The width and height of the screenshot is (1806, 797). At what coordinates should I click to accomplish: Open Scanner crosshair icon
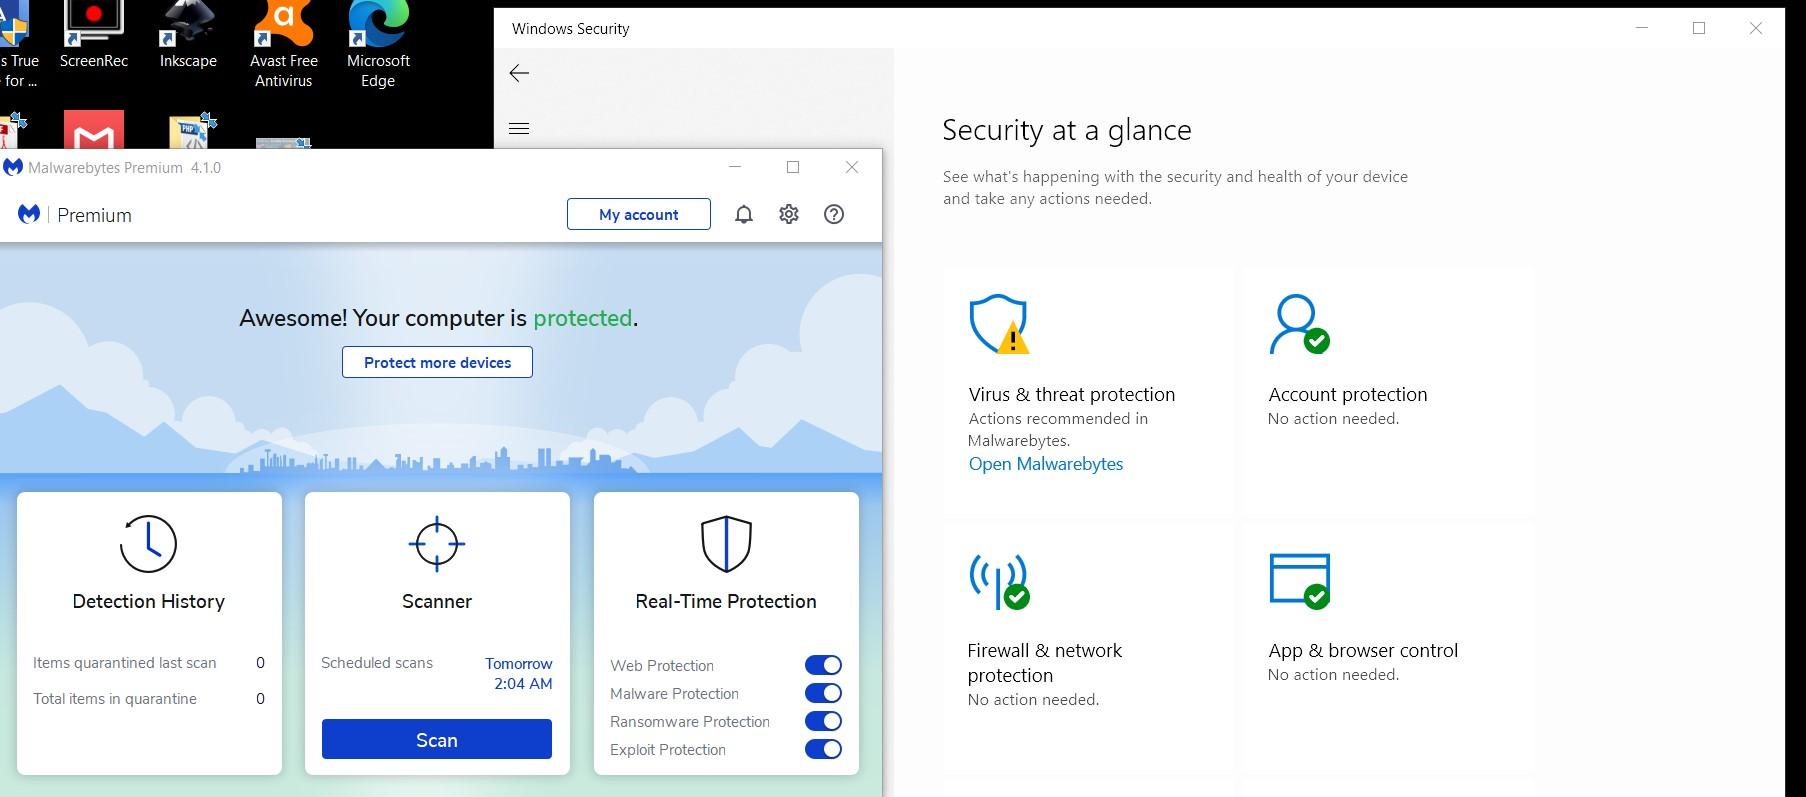click(437, 544)
